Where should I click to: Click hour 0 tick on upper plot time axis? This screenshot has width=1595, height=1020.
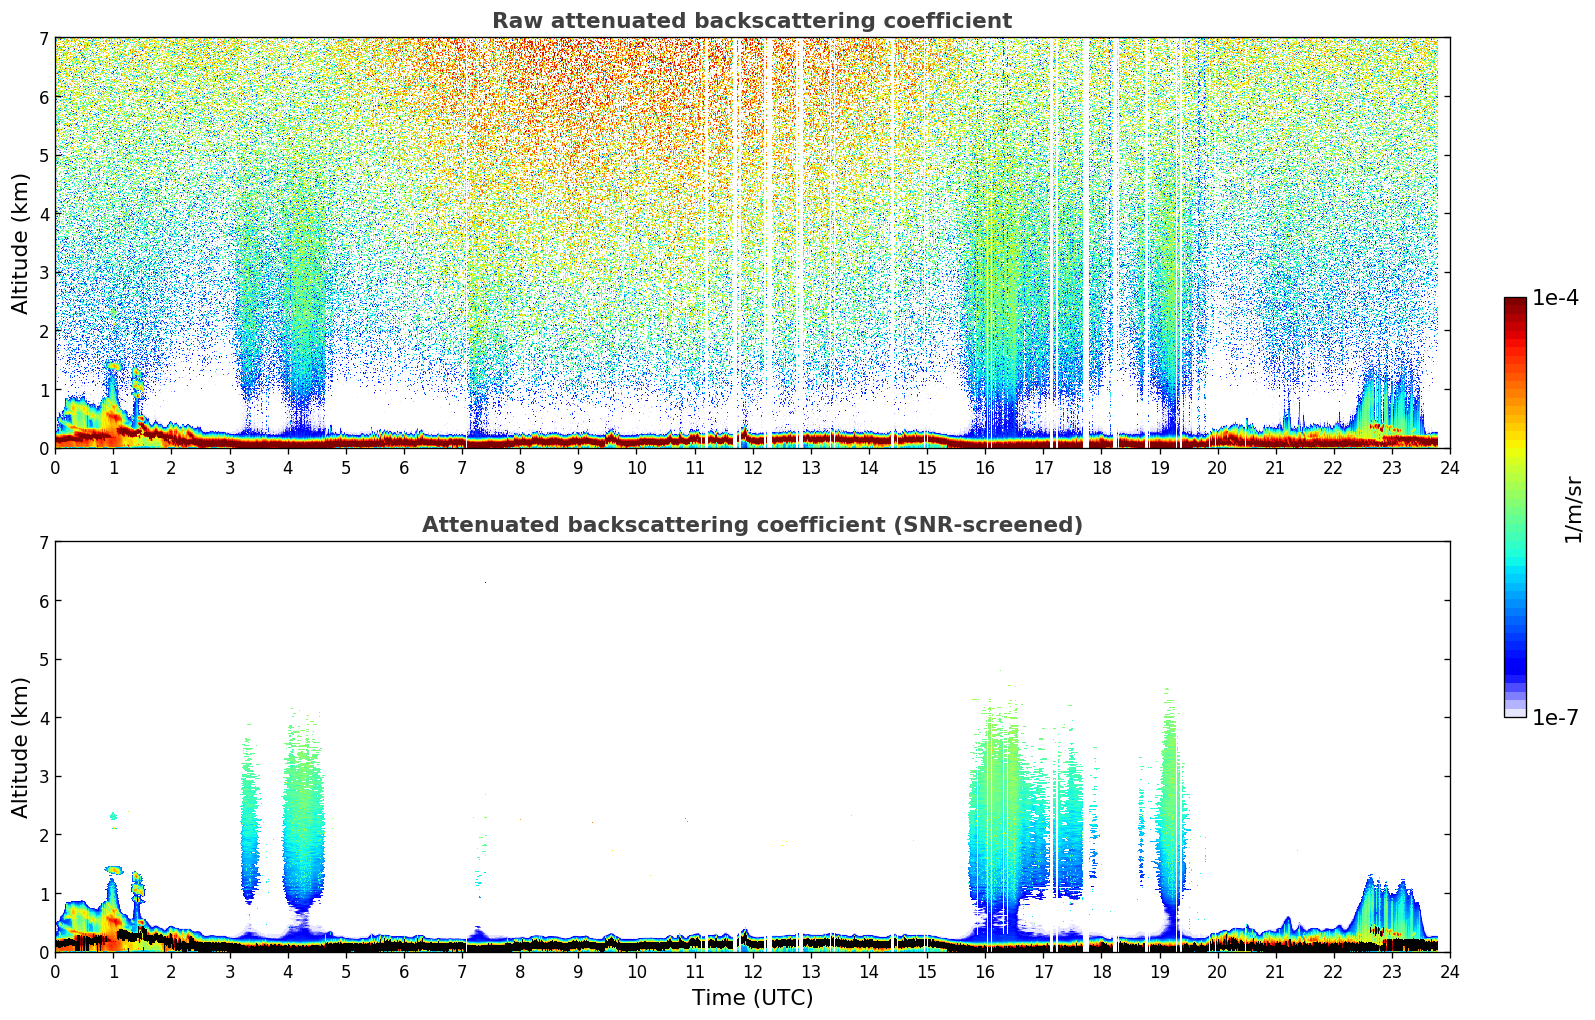click(55, 467)
